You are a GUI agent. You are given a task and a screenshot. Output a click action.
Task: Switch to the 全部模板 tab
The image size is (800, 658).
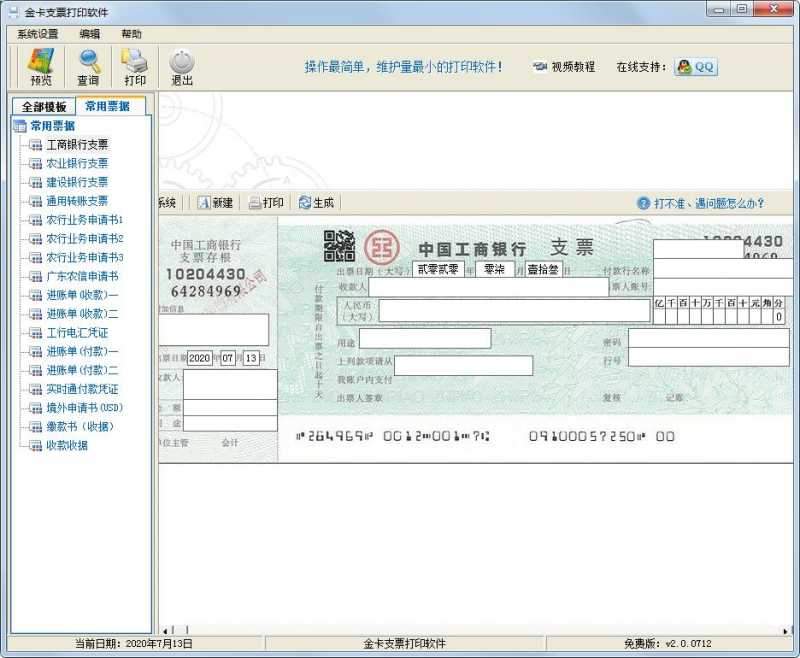click(x=44, y=107)
